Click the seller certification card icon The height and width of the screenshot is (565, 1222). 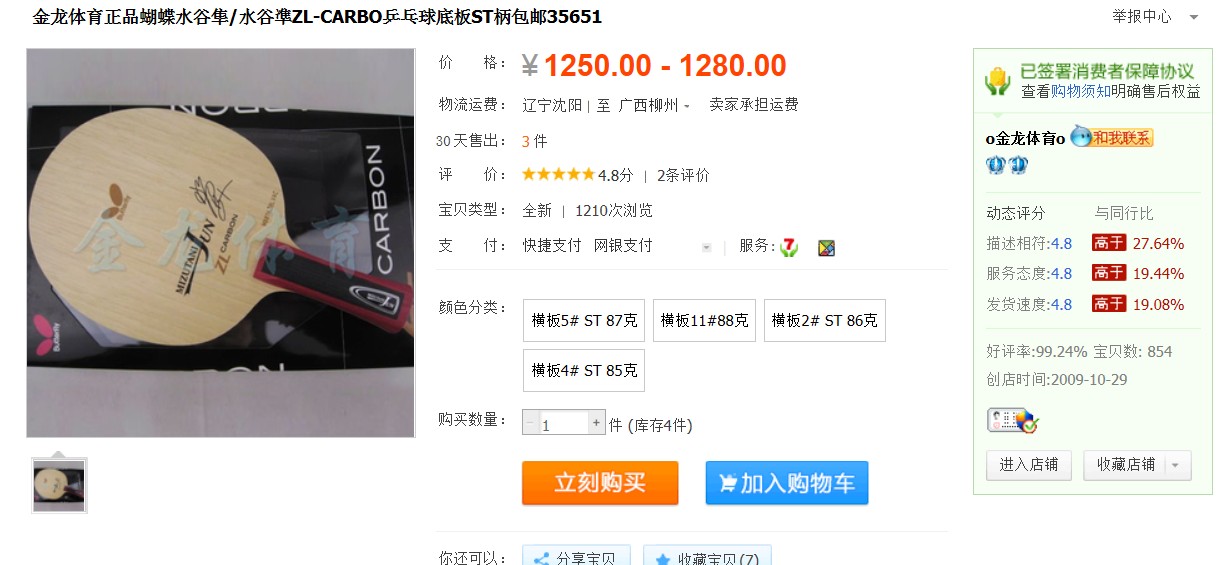coord(1013,420)
